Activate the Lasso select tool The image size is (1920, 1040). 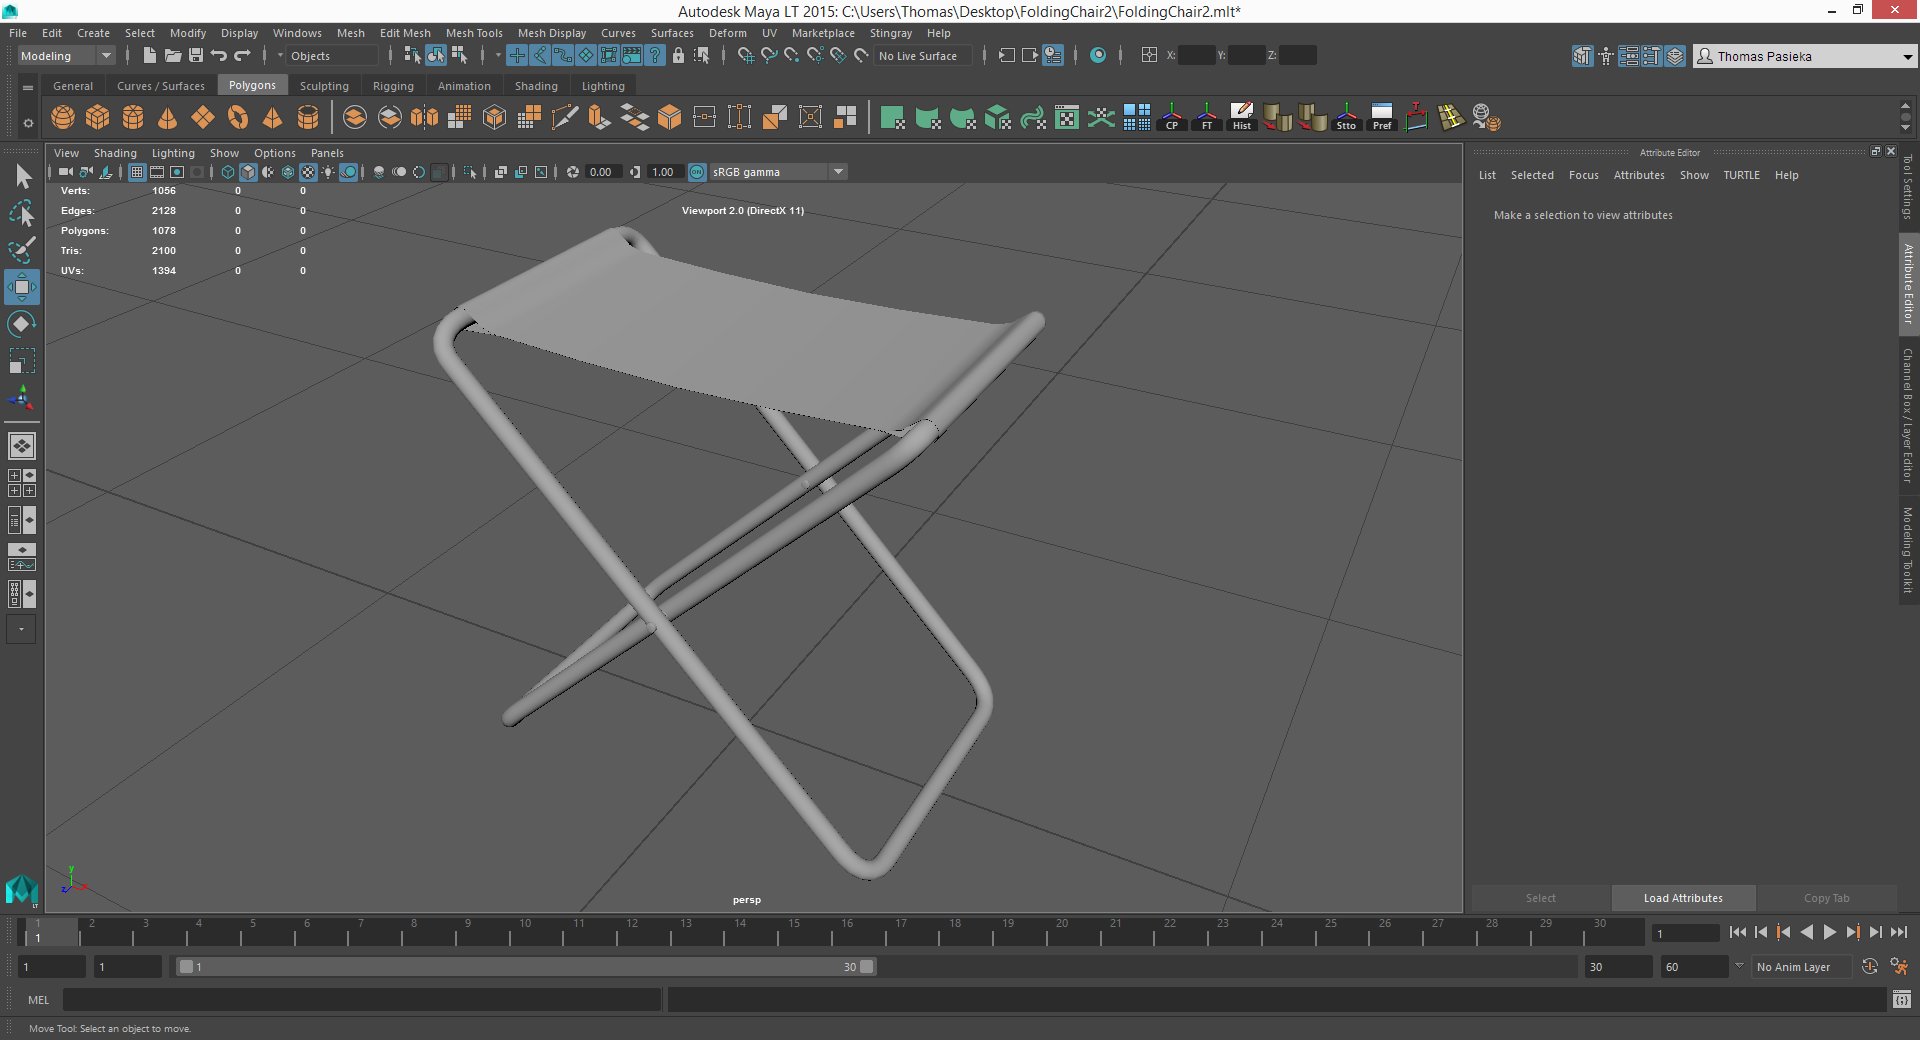[x=21, y=214]
